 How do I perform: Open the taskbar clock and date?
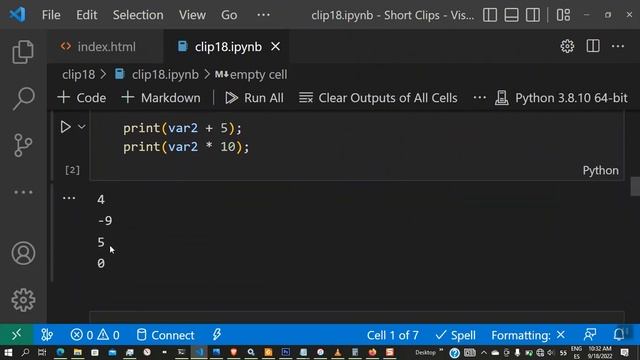coord(600,352)
